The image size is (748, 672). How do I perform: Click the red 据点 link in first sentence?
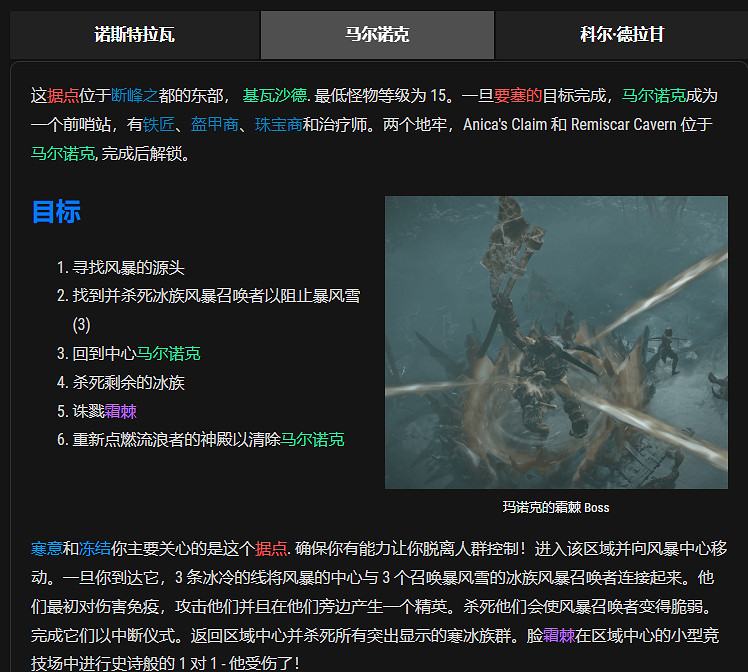pyautogui.click(x=63, y=96)
